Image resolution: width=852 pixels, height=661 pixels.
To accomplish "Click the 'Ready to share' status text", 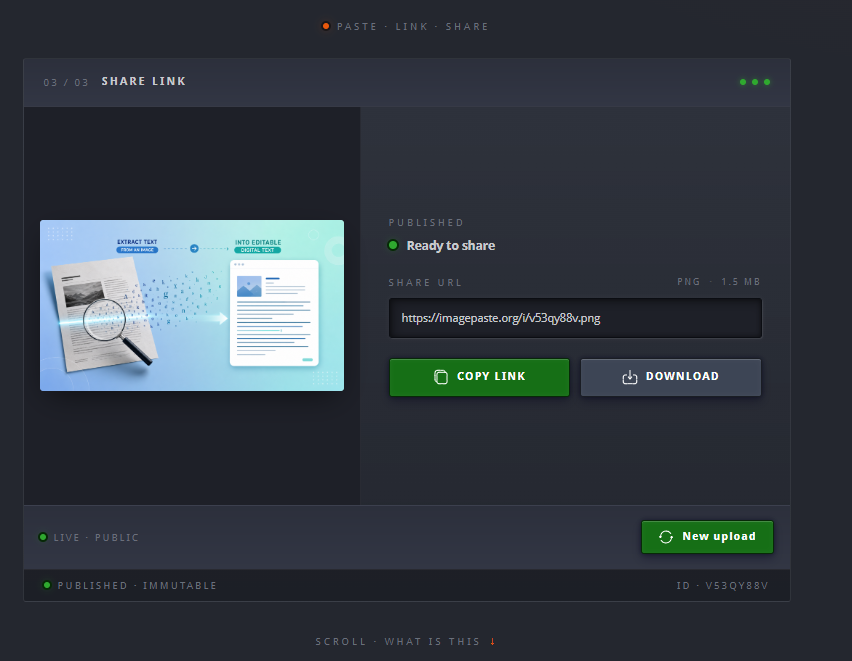I will pos(450,246).
